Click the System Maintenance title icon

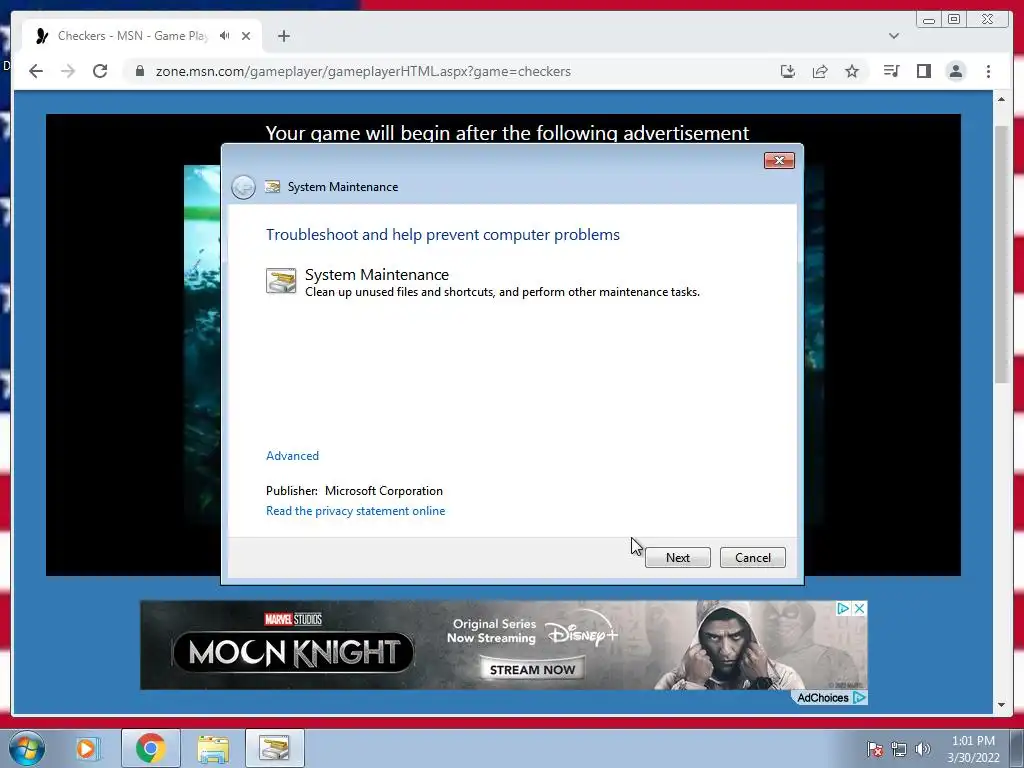point(272,187)
